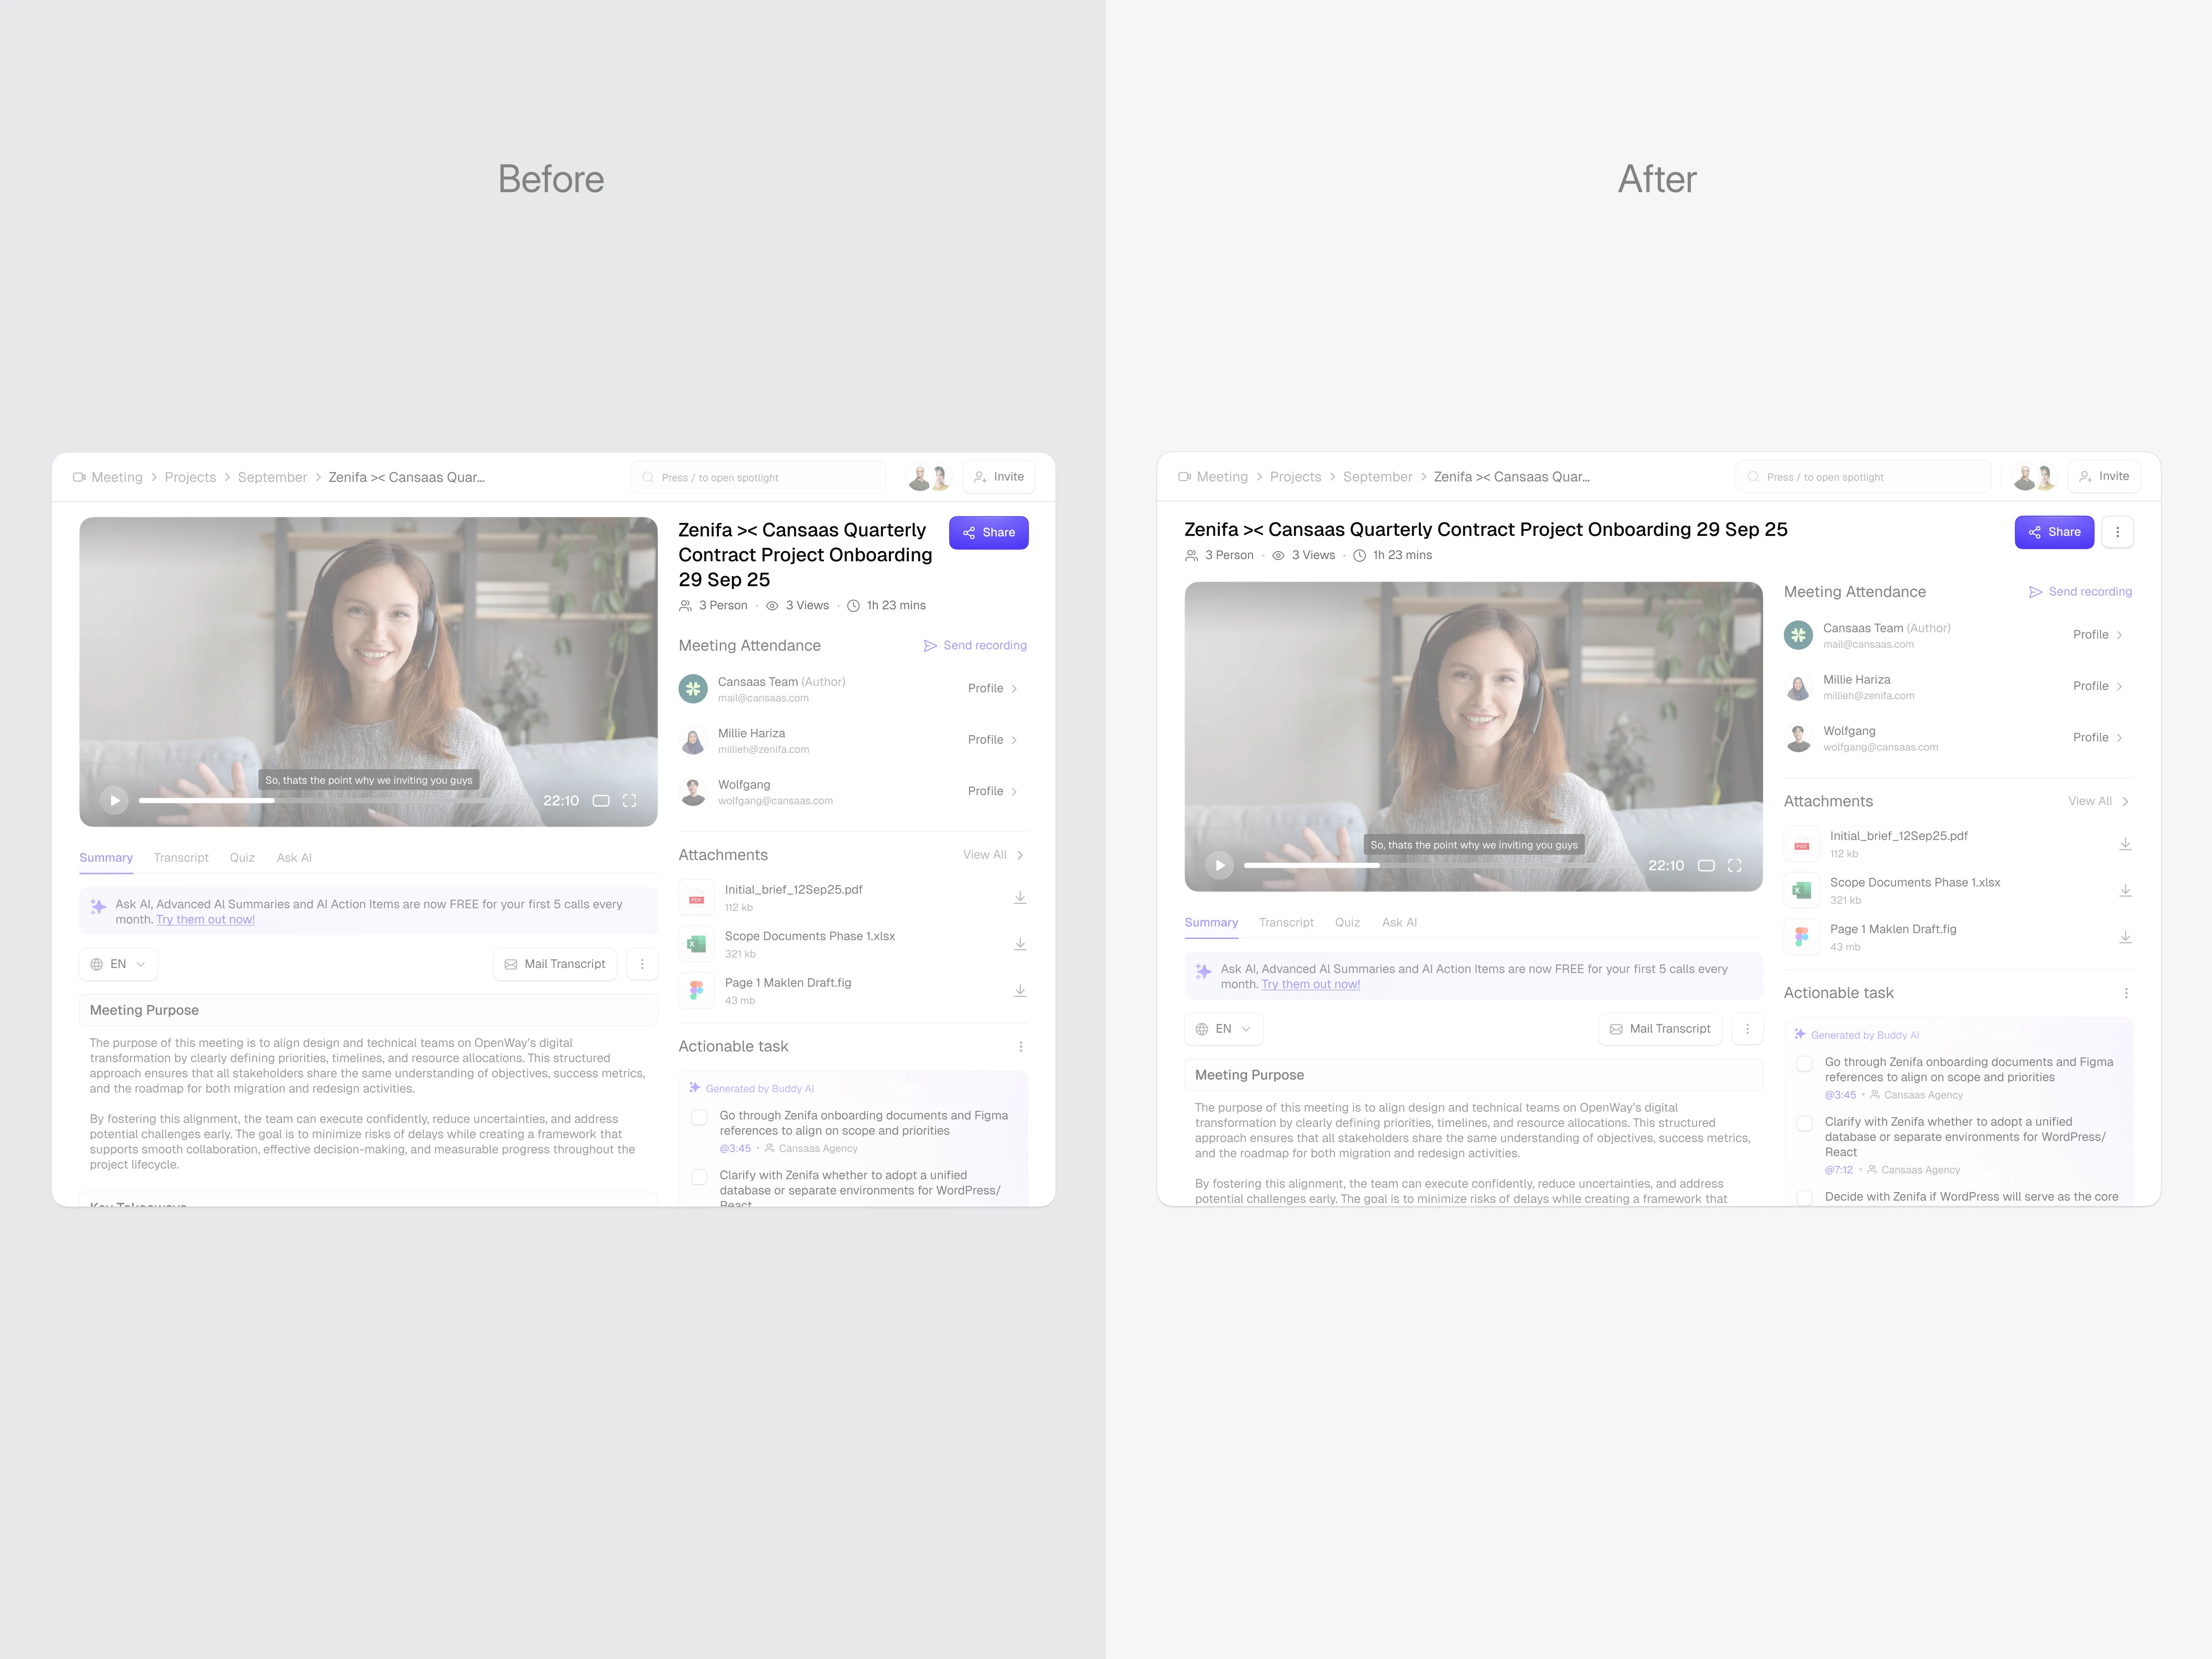Click Share button in Before layout
This screenshot has height=1659, width=2212.
(988, 533)
